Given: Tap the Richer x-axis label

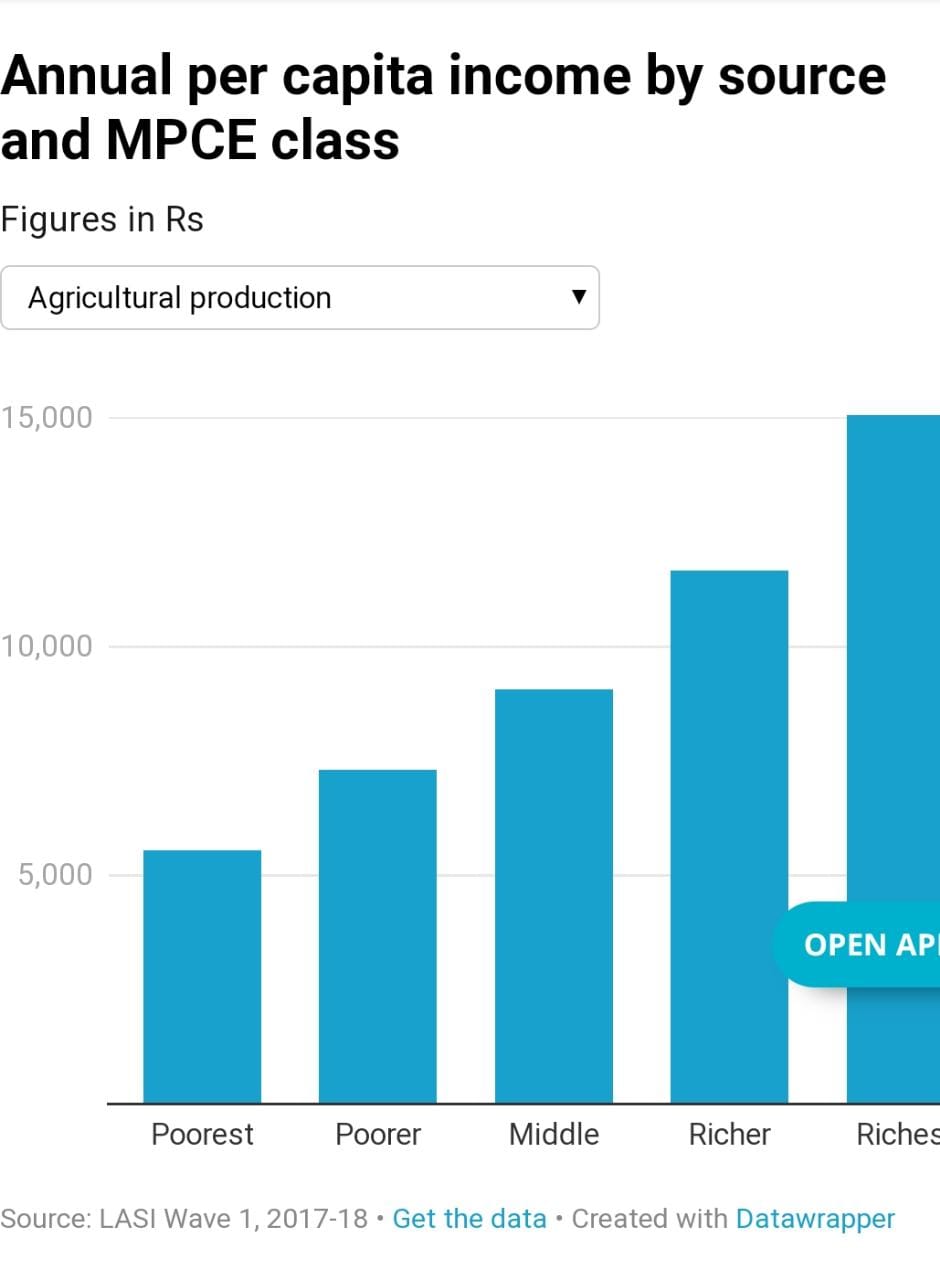Looking at the screenshot, I should coord(729,1135).
